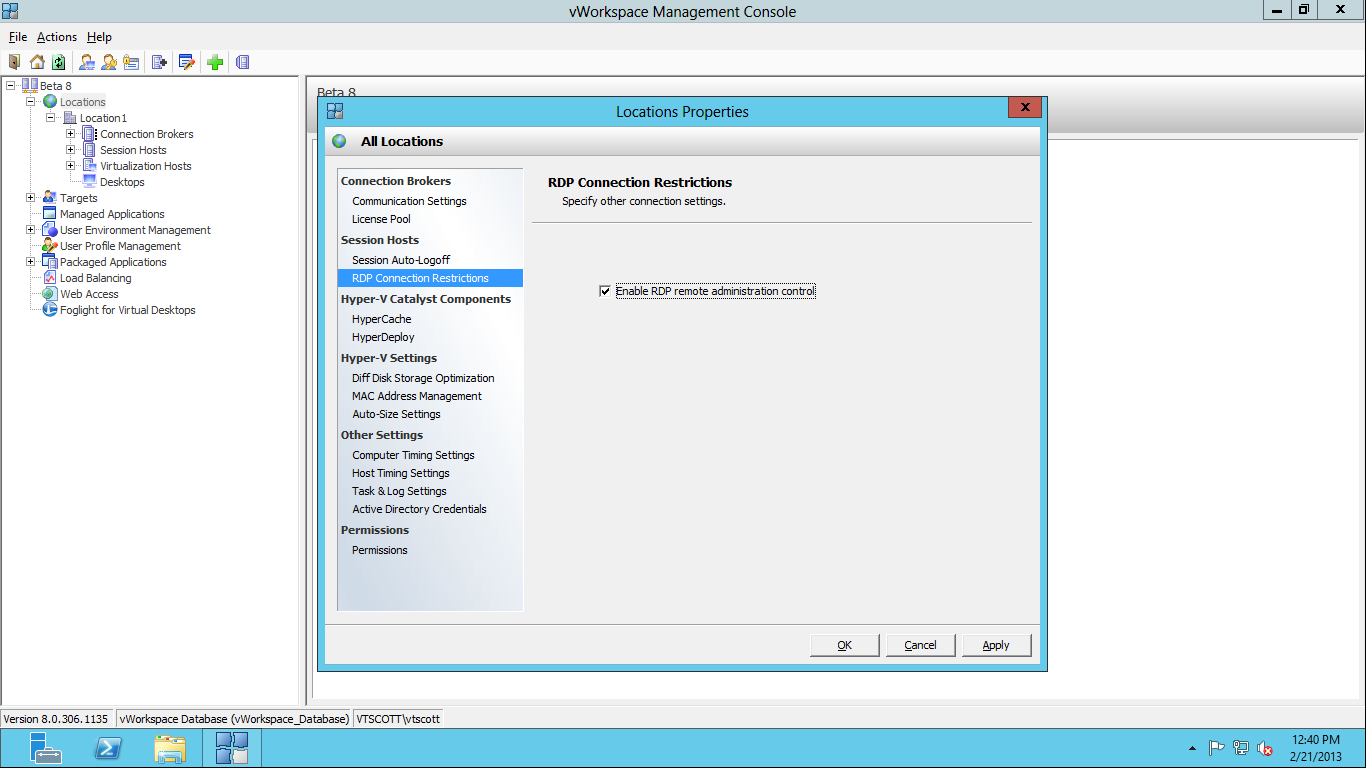
Task: Expand the Virtualization Hosts tree node
Action: pos(71,166)
